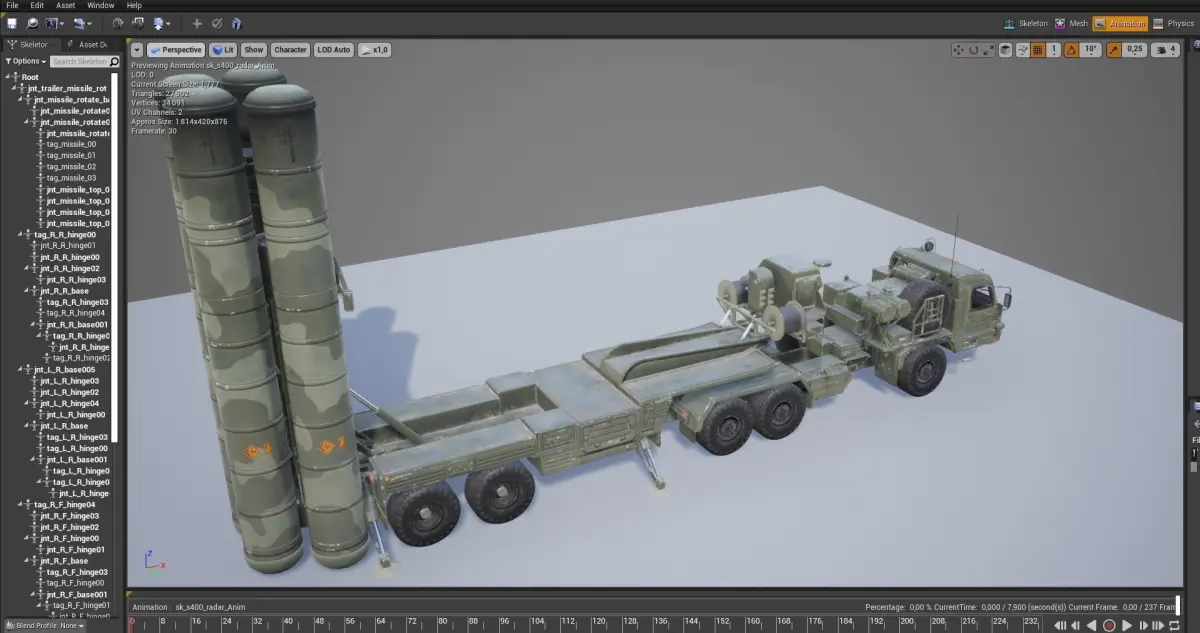Click the camera speed icon

[1163, 49]
